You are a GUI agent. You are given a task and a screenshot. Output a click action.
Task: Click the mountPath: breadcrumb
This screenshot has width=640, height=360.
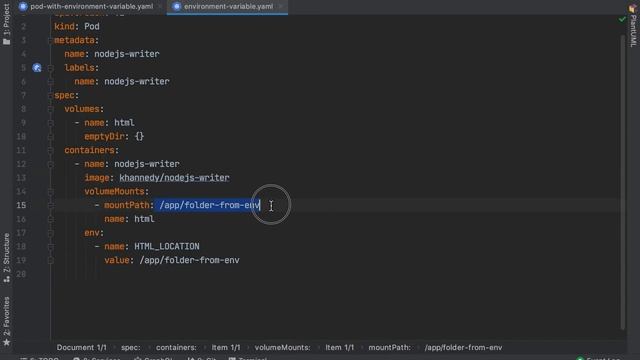pyautogui.click(x=389, y=347)
